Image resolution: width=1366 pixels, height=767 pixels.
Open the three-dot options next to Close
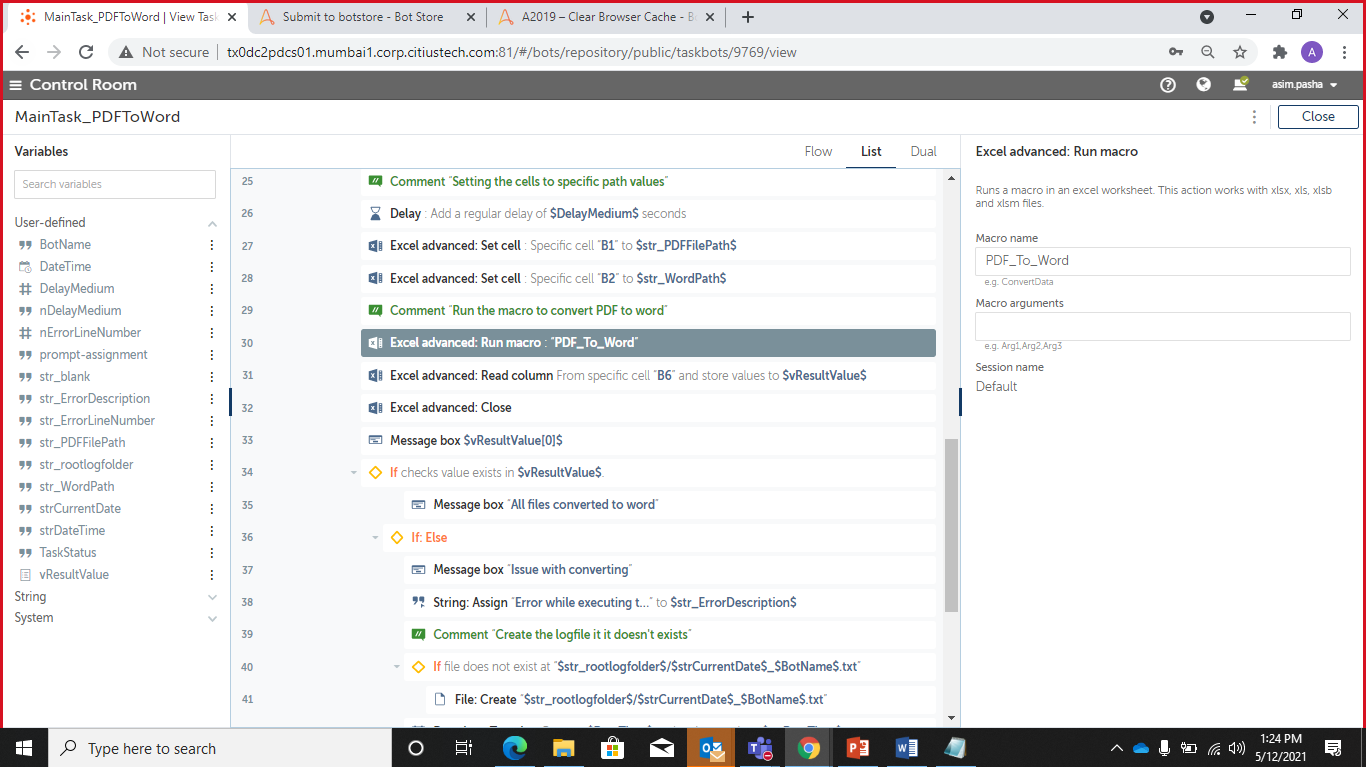[1254, 117]
